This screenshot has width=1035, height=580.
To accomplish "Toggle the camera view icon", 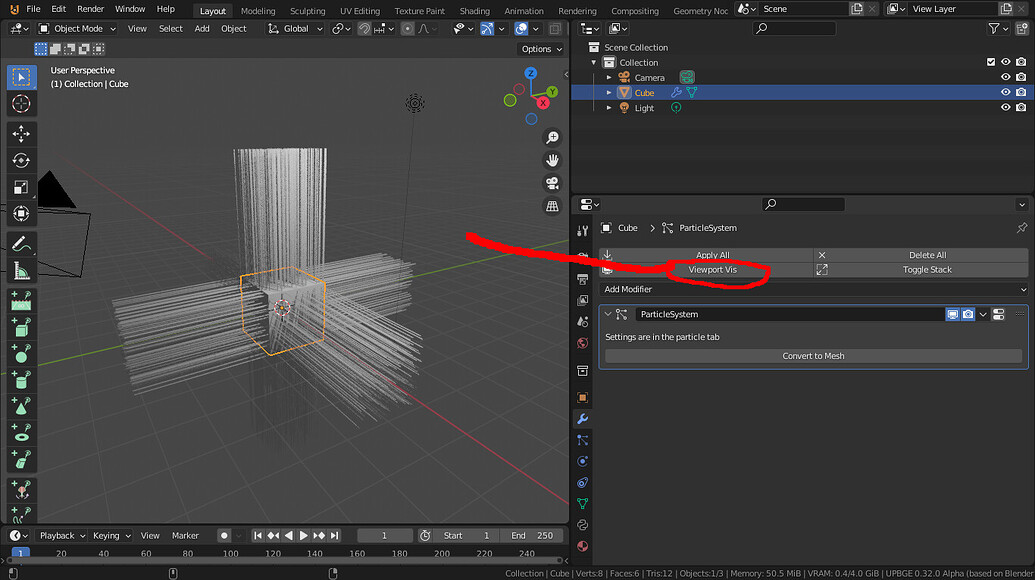I will (552, 183).
